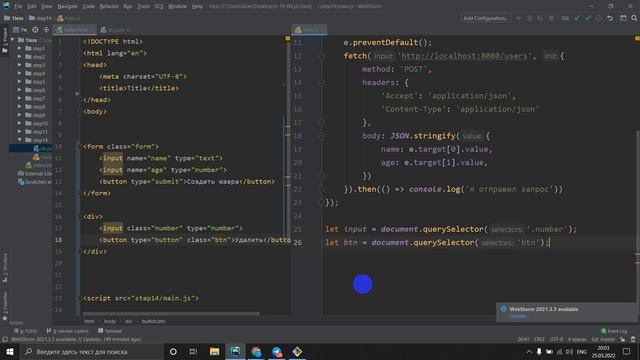
Task: Open the Code menu
Action: point(89,7)
